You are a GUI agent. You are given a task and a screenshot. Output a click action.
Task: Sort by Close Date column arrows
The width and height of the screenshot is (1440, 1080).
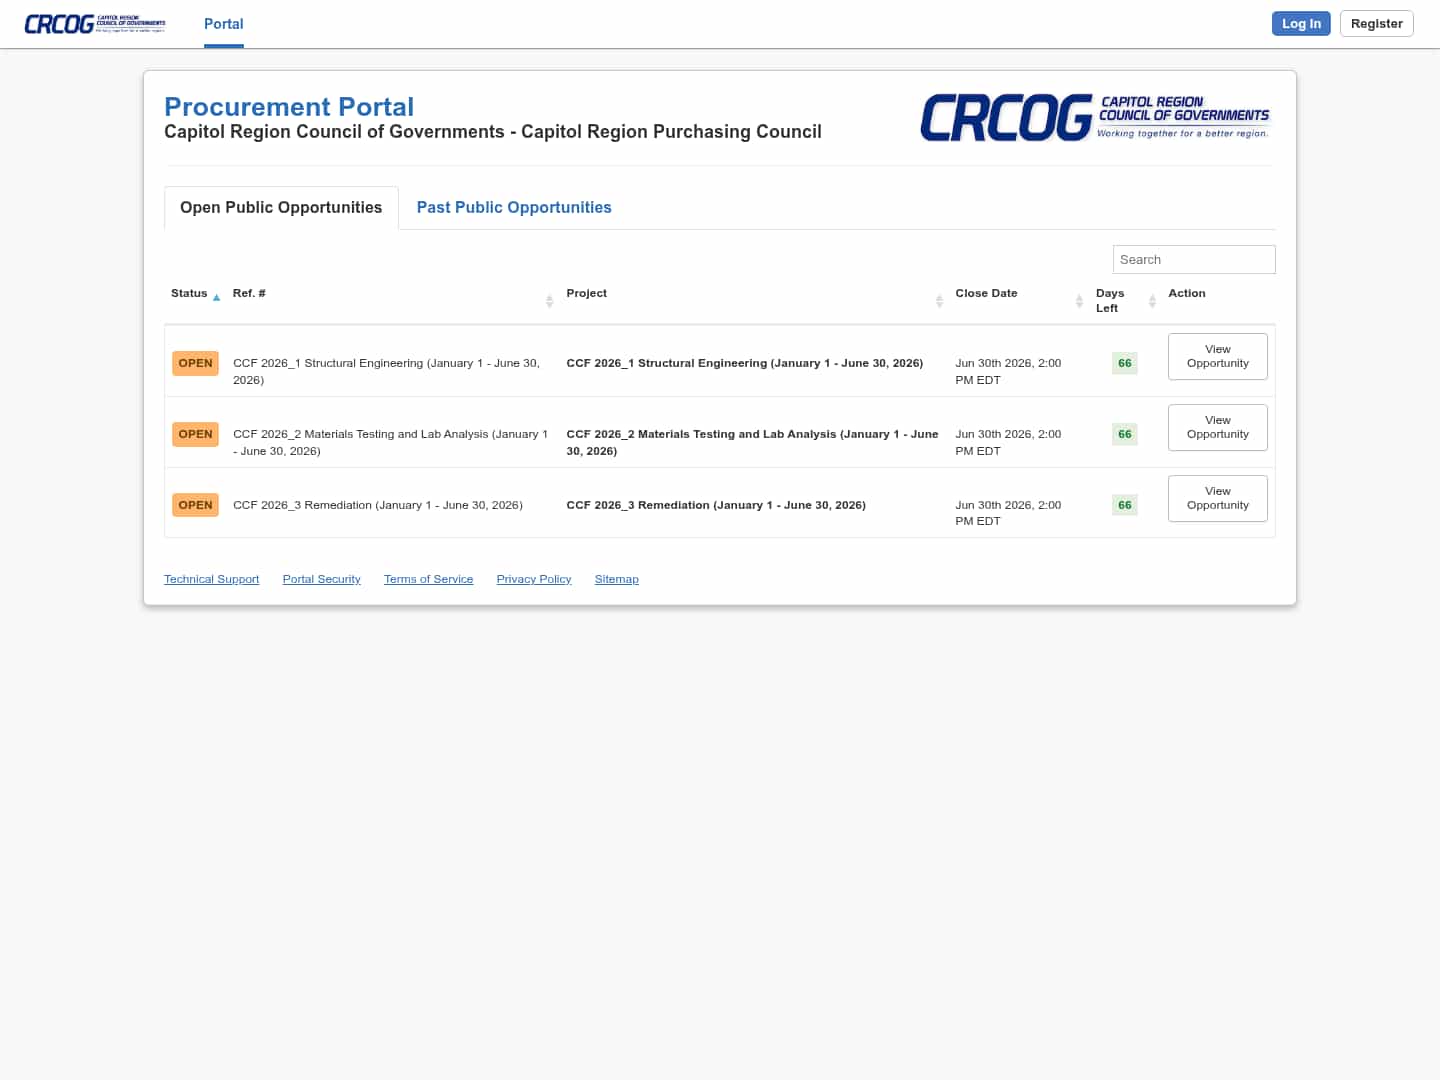[1079, 300]
